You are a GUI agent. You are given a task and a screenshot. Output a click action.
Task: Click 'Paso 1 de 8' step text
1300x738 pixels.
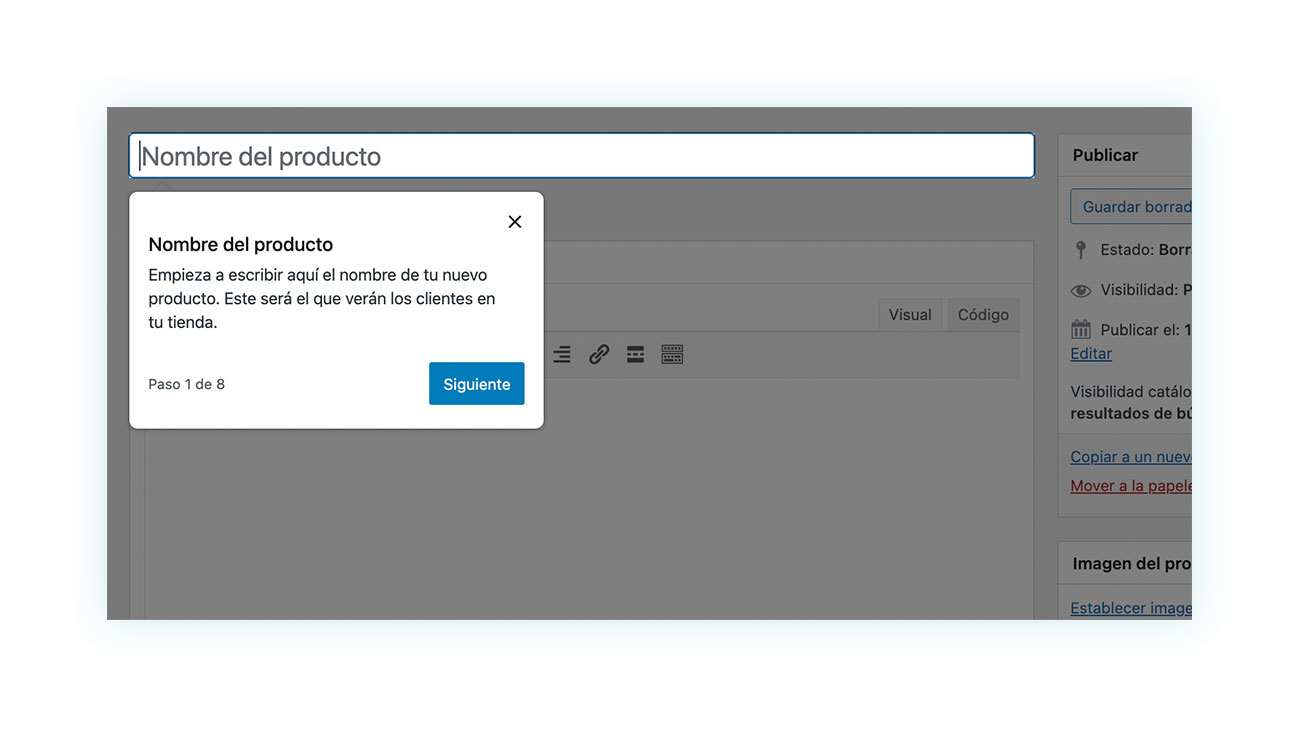click(186, 384)
